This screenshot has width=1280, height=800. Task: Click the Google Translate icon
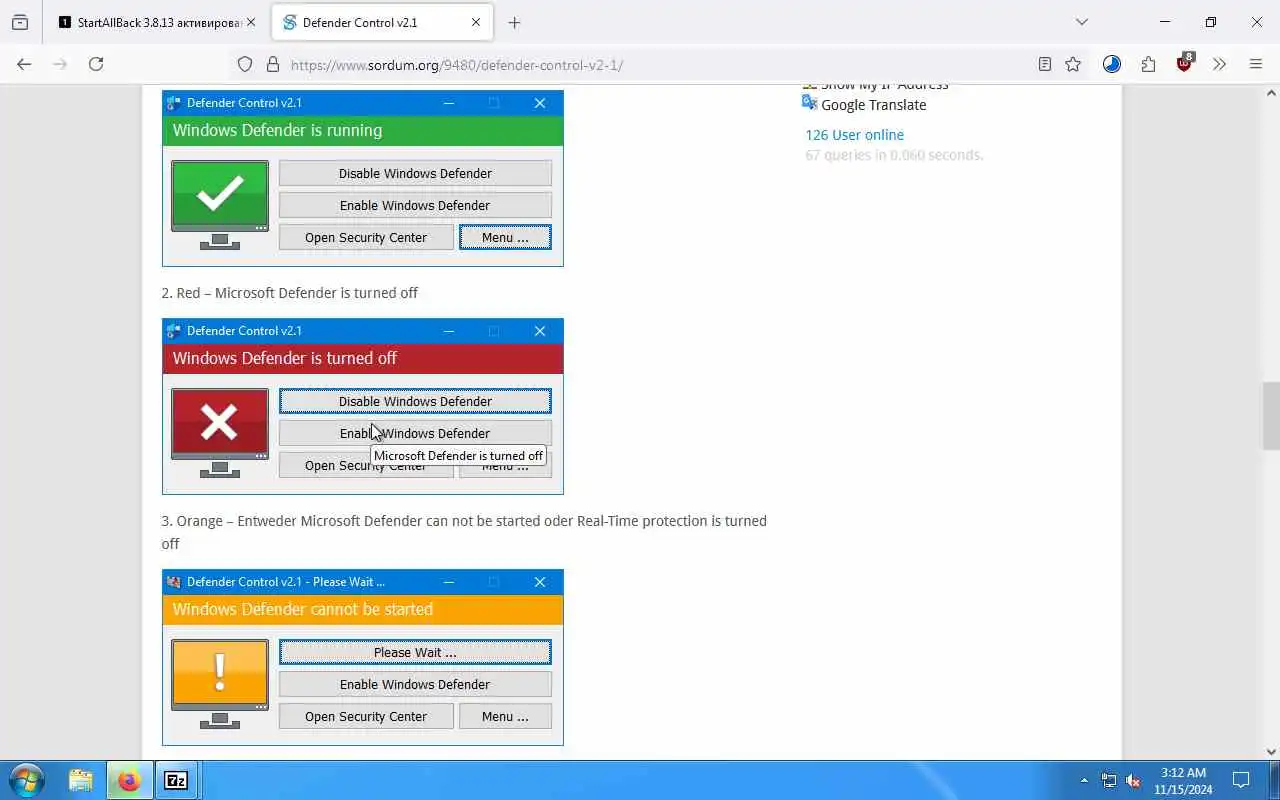click(810, 103)
